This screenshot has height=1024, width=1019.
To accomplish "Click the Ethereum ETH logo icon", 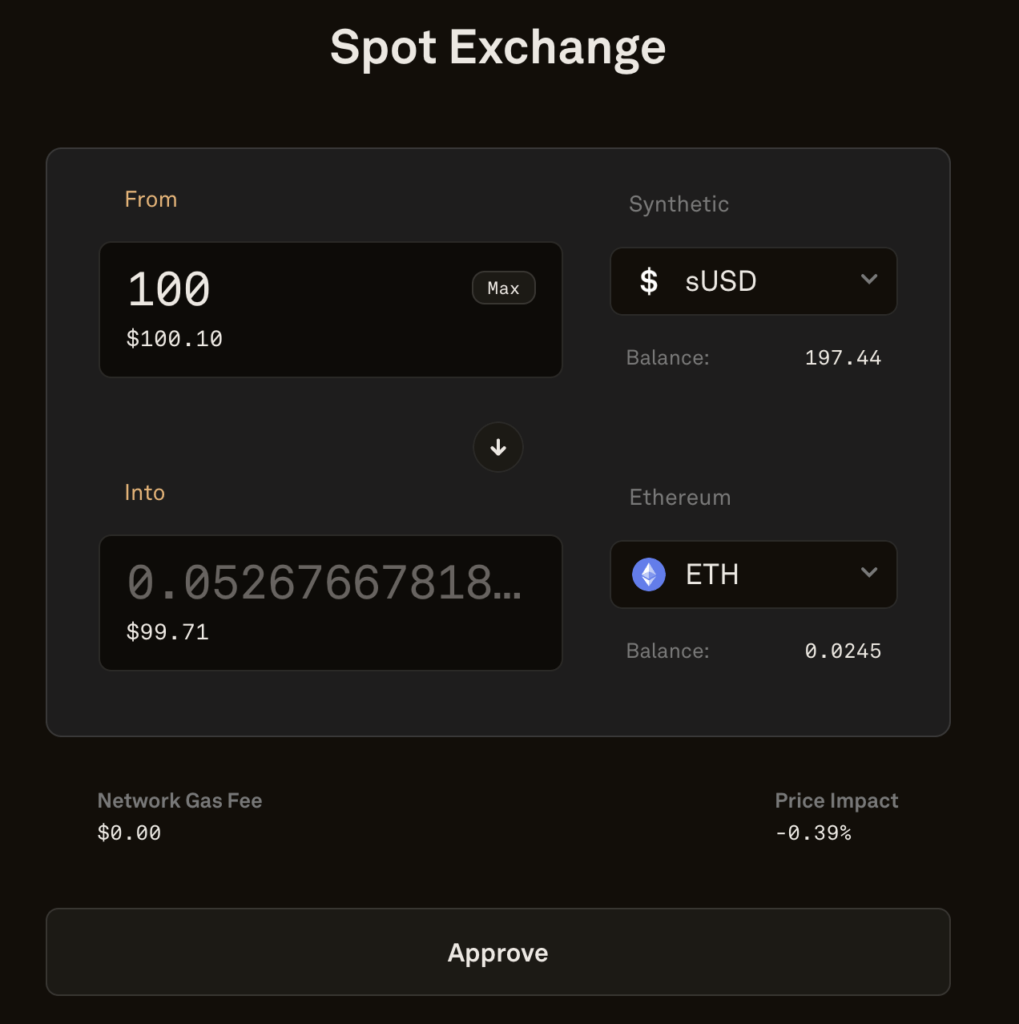I will tap(649, 575).
